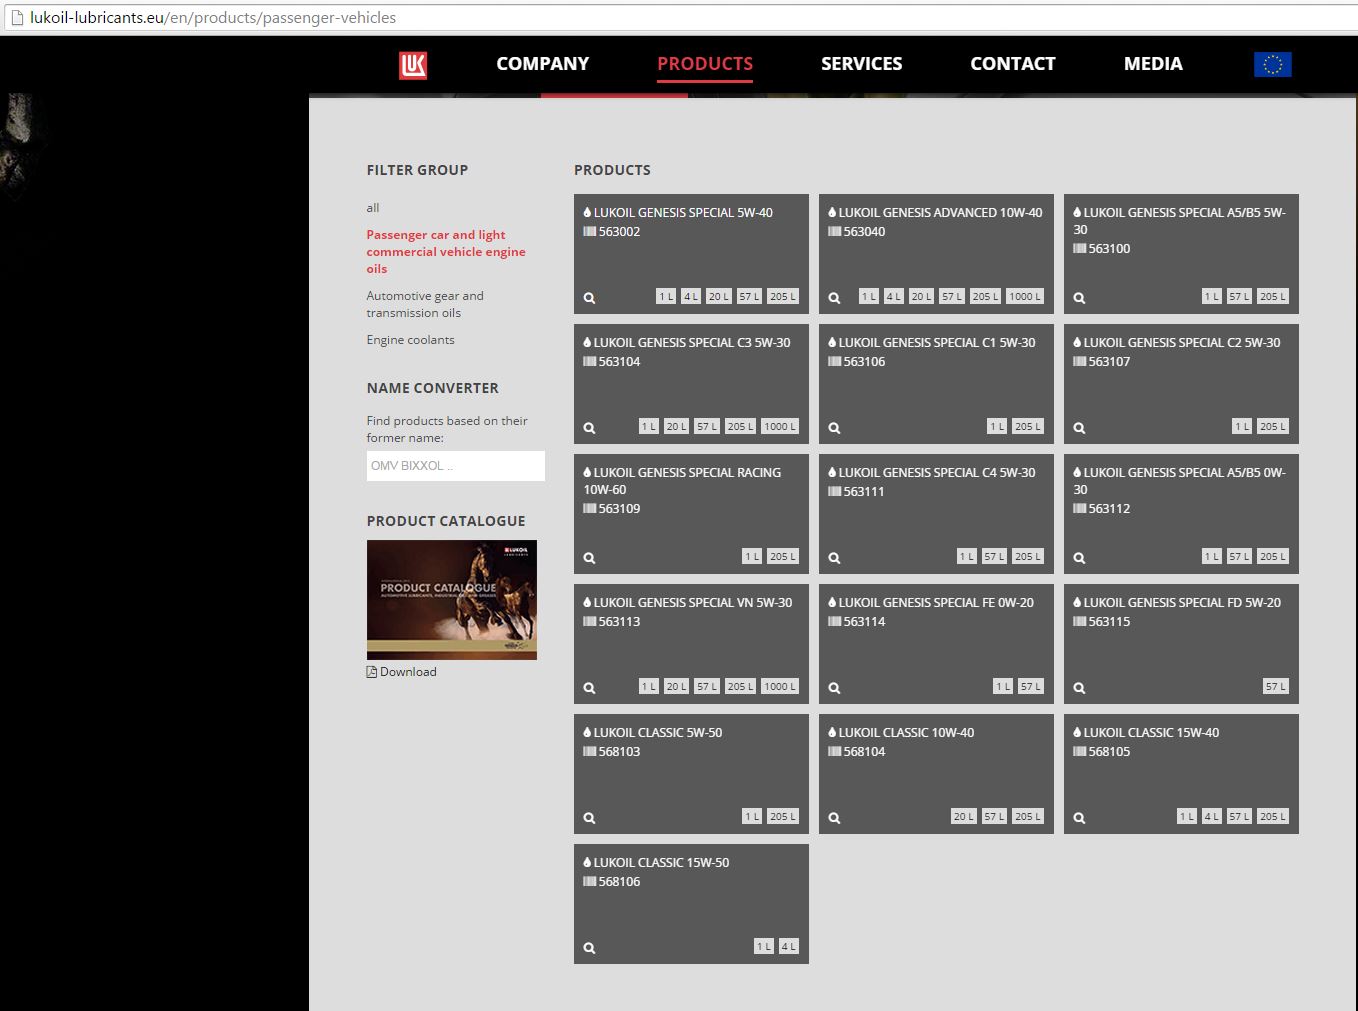Download the product catalogue
This screenshot has width=1358, height=1011.
coord(408,672)
